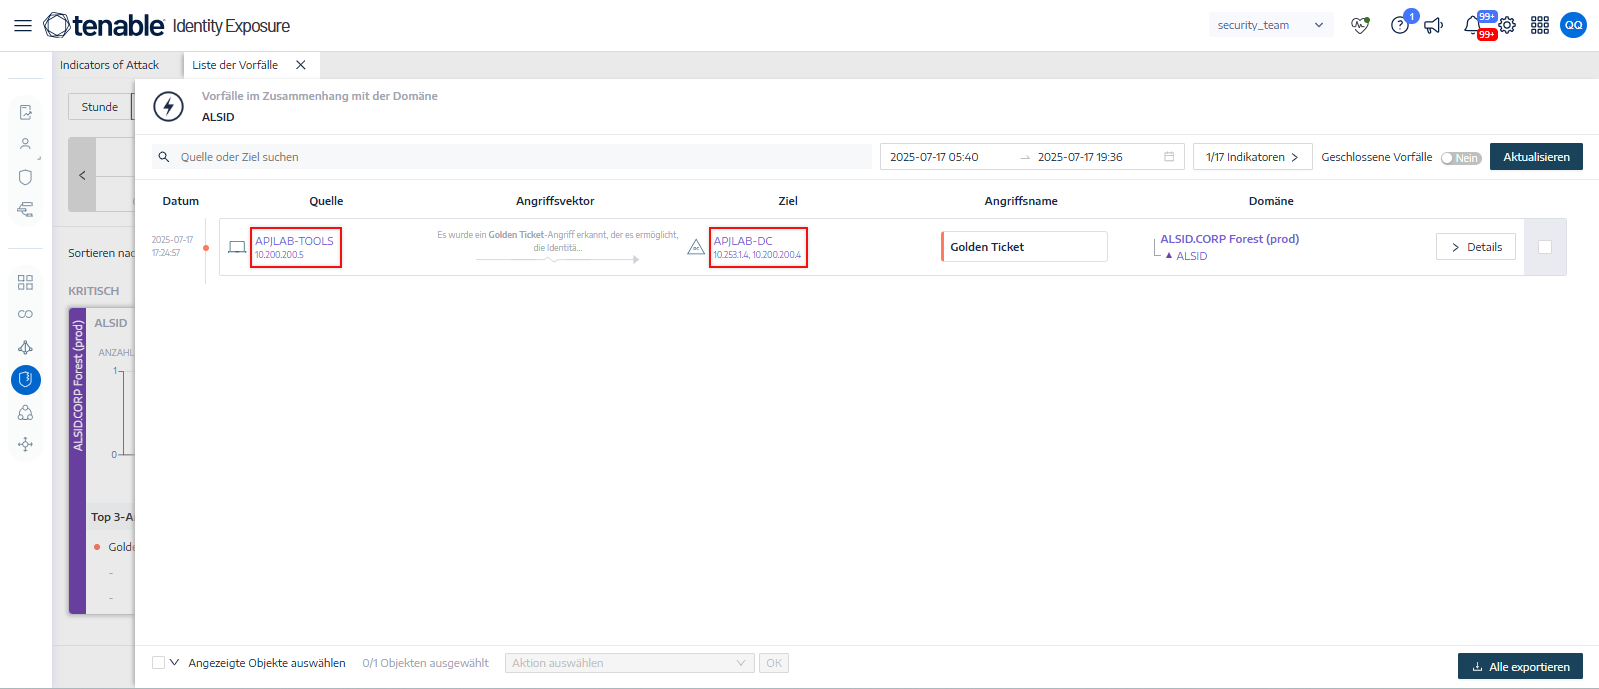Close the Liste der Vorfälle tab
The height and width of the screenshot is (689, 1599).
301,65
